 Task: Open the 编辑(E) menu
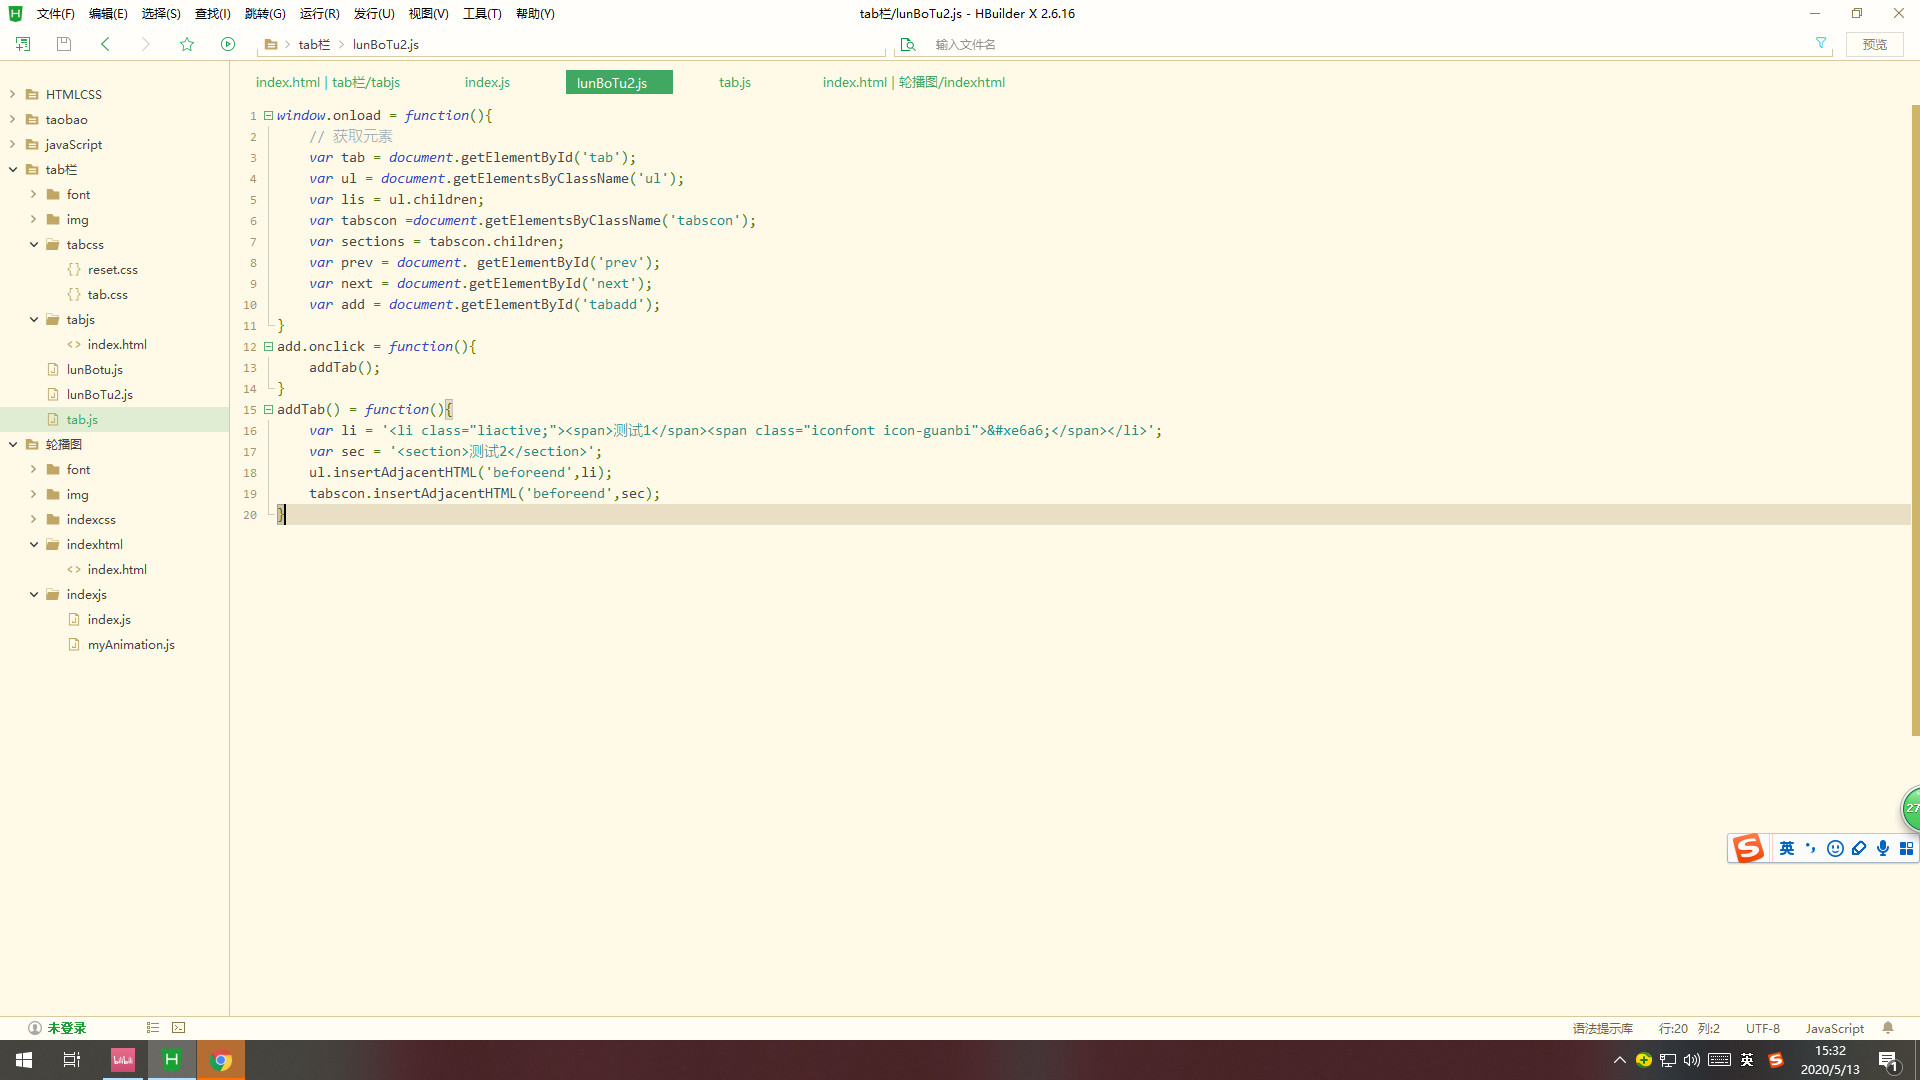108,13
